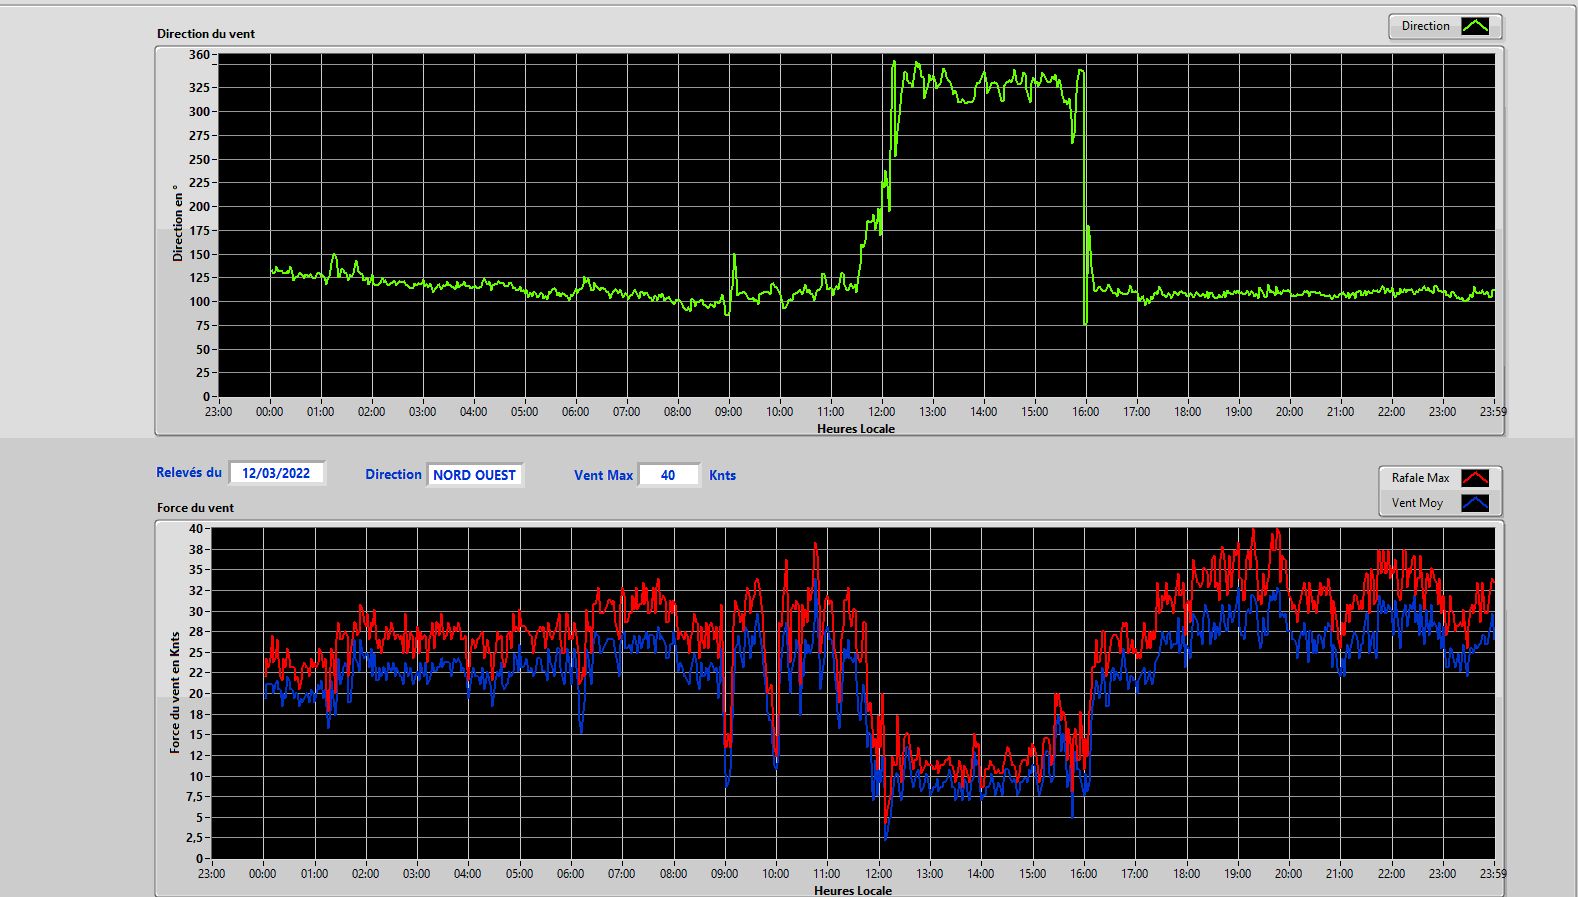The width and height of the screenshot is (1578, 897).
Task: Click the 175 value on direction axis
Action: point(199,230)
